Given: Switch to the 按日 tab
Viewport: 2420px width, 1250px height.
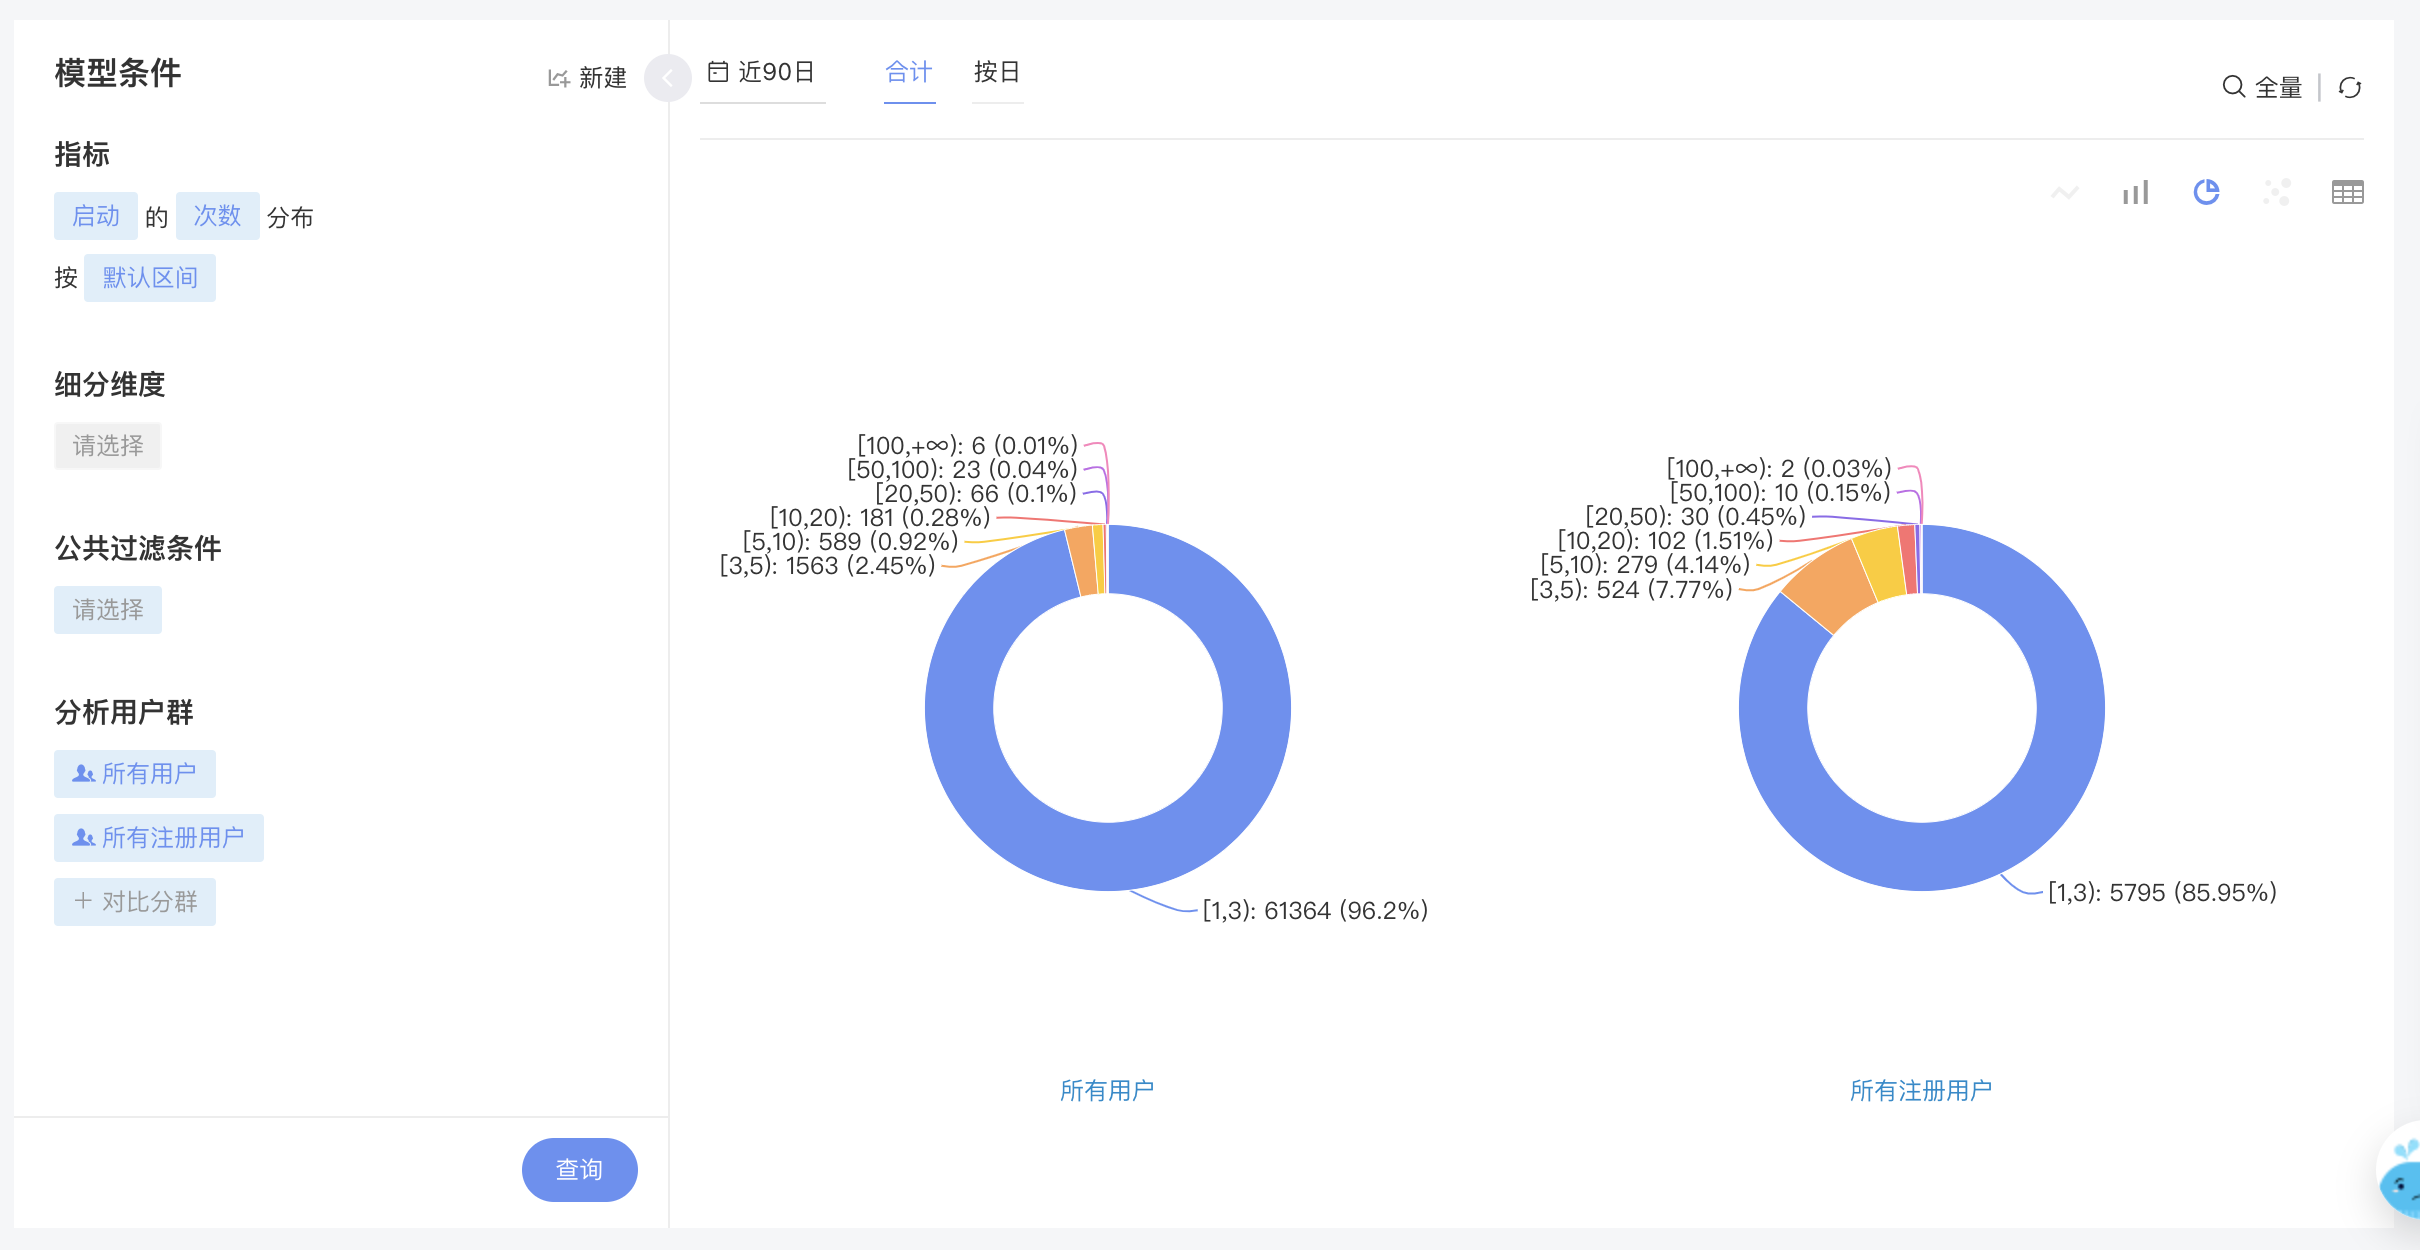Looking at the screenshot, I should (997, 72).
